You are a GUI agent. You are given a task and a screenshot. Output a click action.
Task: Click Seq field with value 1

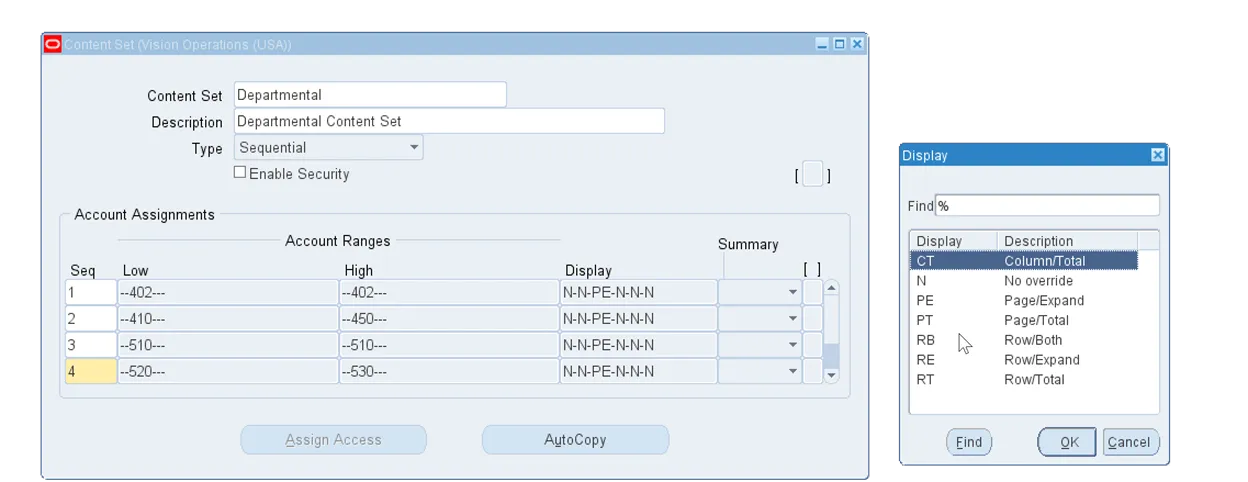(91, 292)
